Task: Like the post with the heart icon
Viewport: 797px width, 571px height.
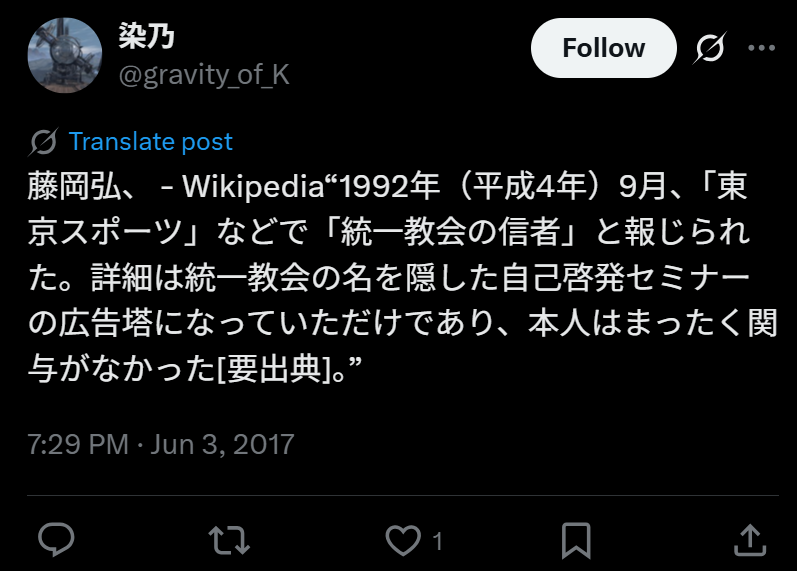Action: pos(403,540)
